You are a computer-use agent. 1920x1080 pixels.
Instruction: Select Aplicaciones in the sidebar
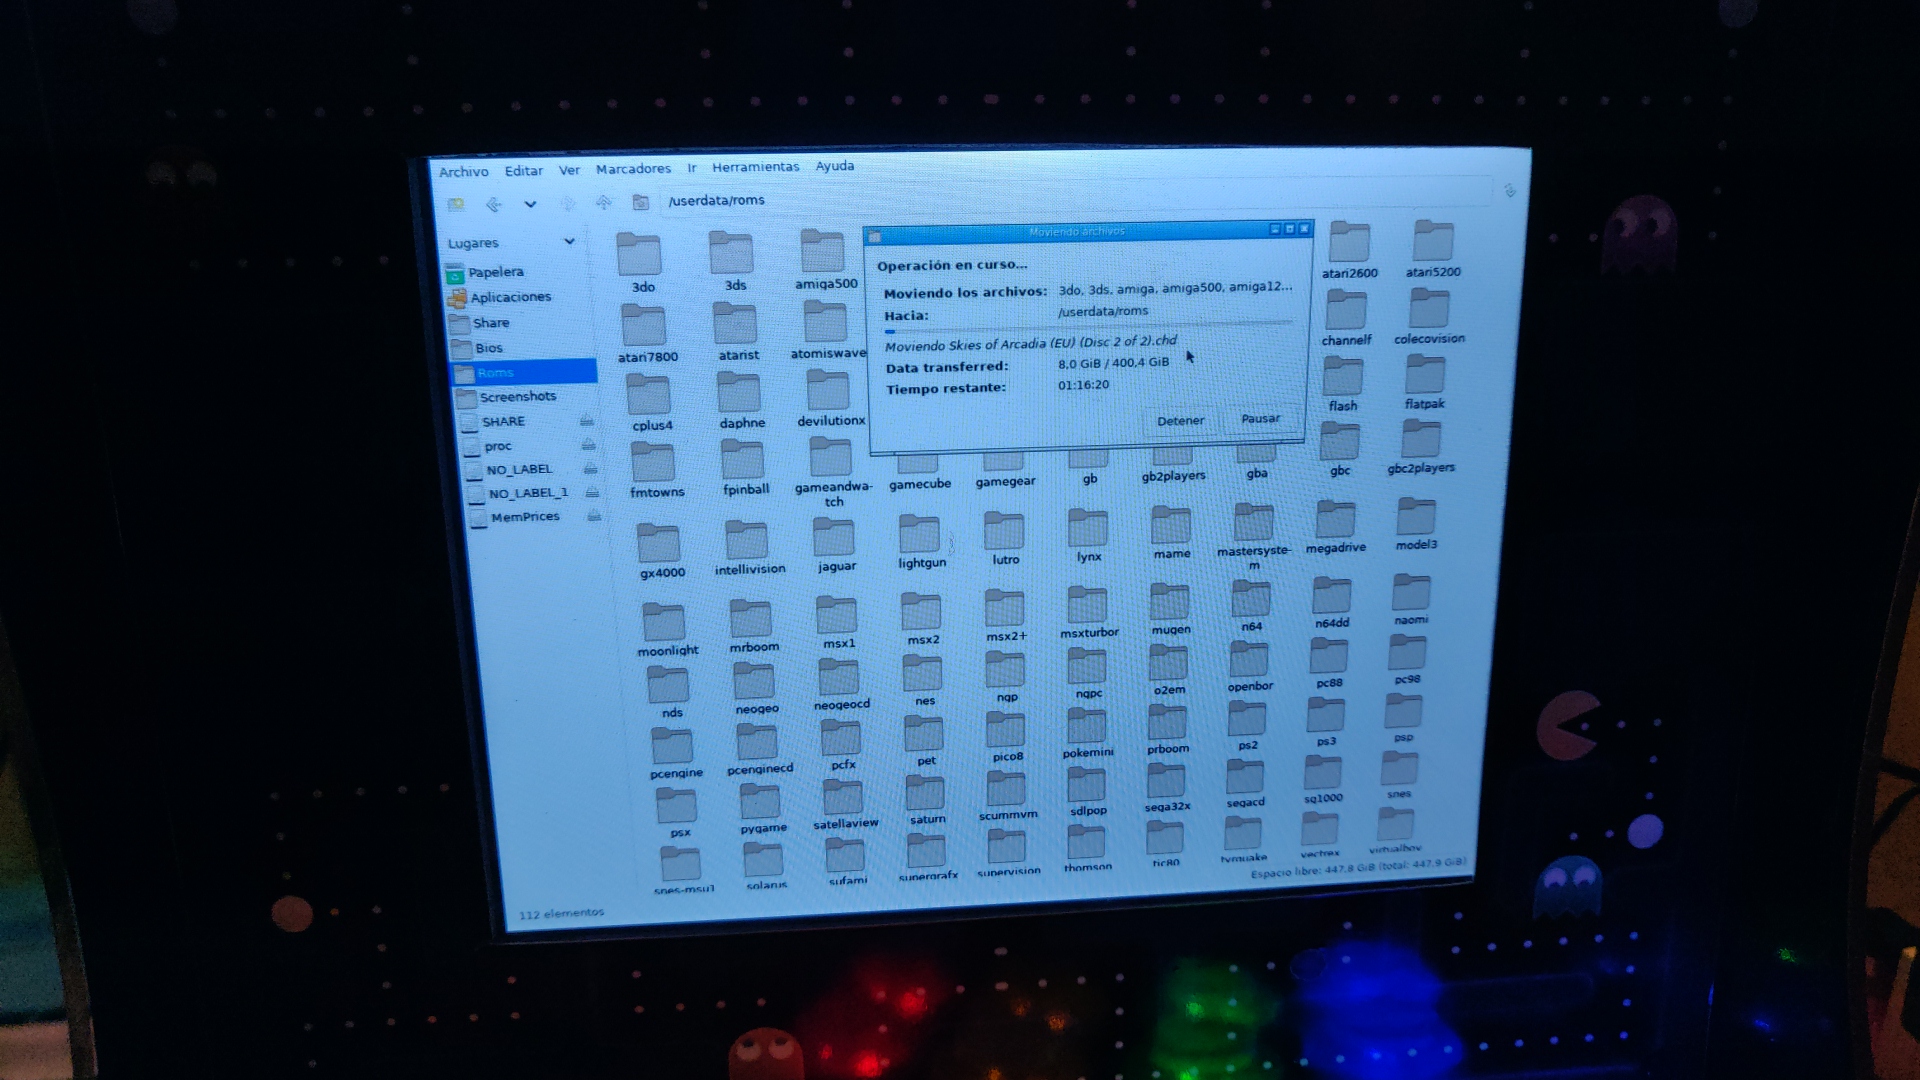(510, 297)
